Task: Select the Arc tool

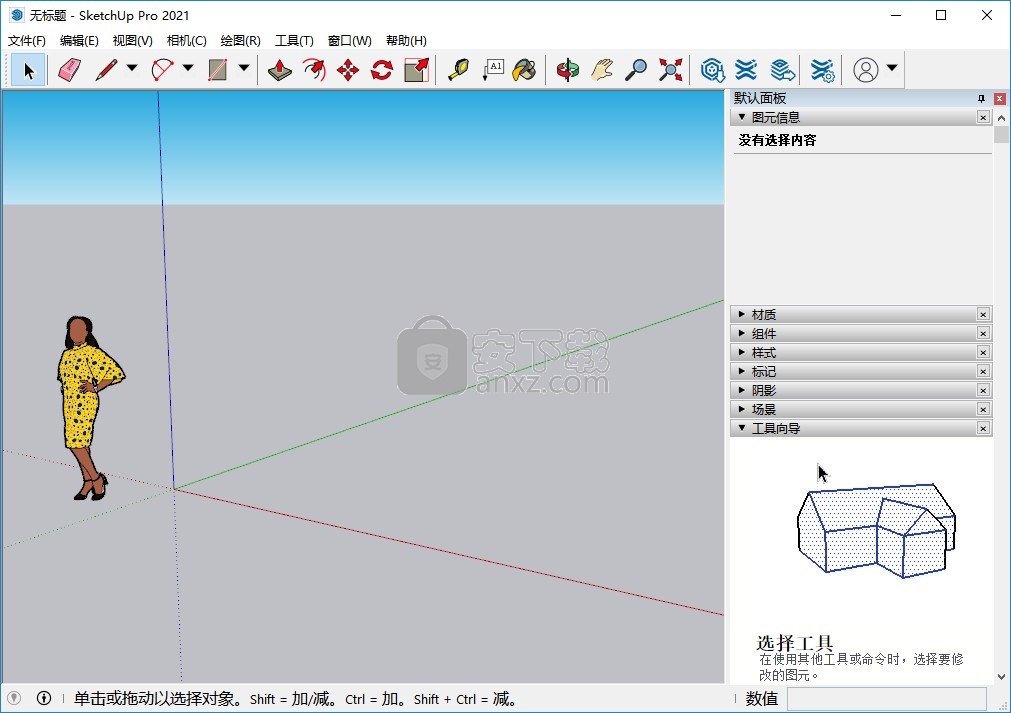Action: tap(162, 70)
